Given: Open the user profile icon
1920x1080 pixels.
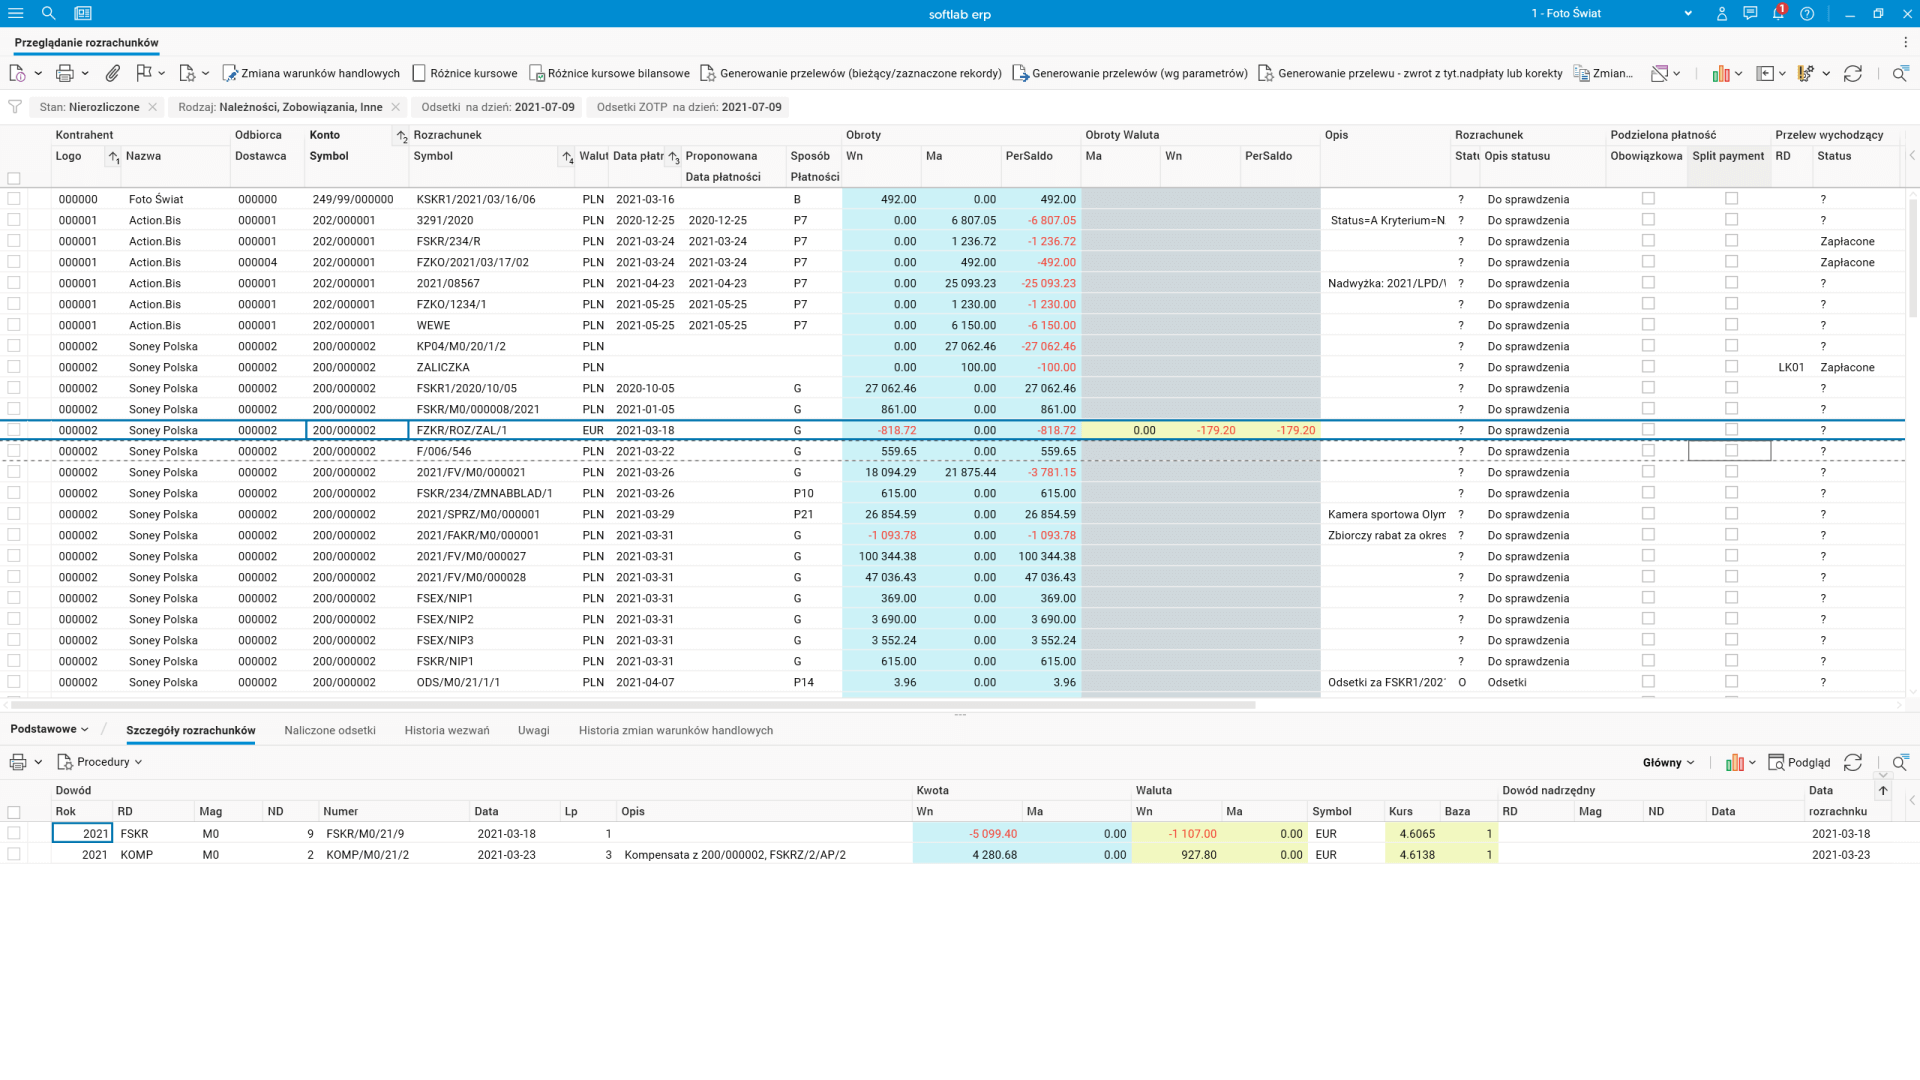Looking at the screenshot, I should tap(1722, 13).
